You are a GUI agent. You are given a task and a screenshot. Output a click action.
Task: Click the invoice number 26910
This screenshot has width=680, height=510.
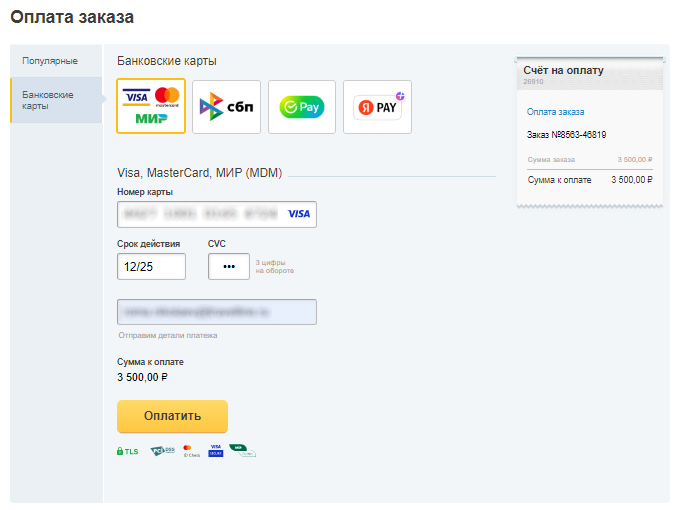[533, 82]
